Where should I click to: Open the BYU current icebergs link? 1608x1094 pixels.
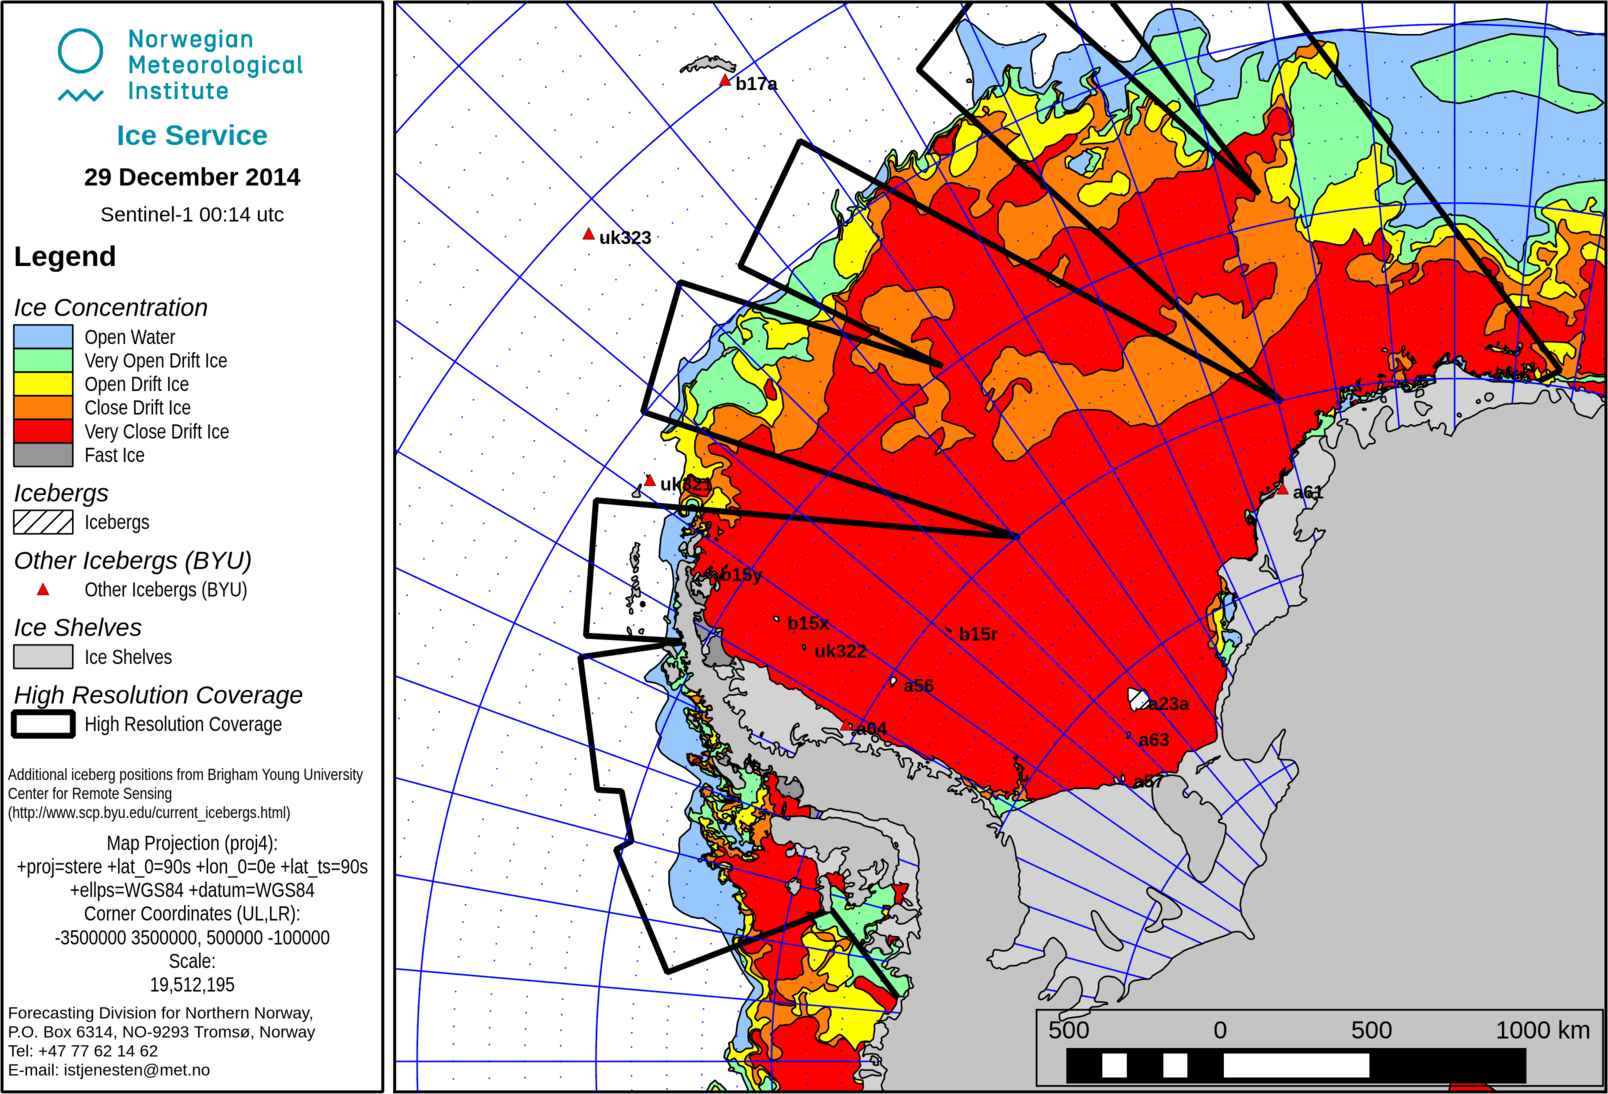(x=148, y=813)
